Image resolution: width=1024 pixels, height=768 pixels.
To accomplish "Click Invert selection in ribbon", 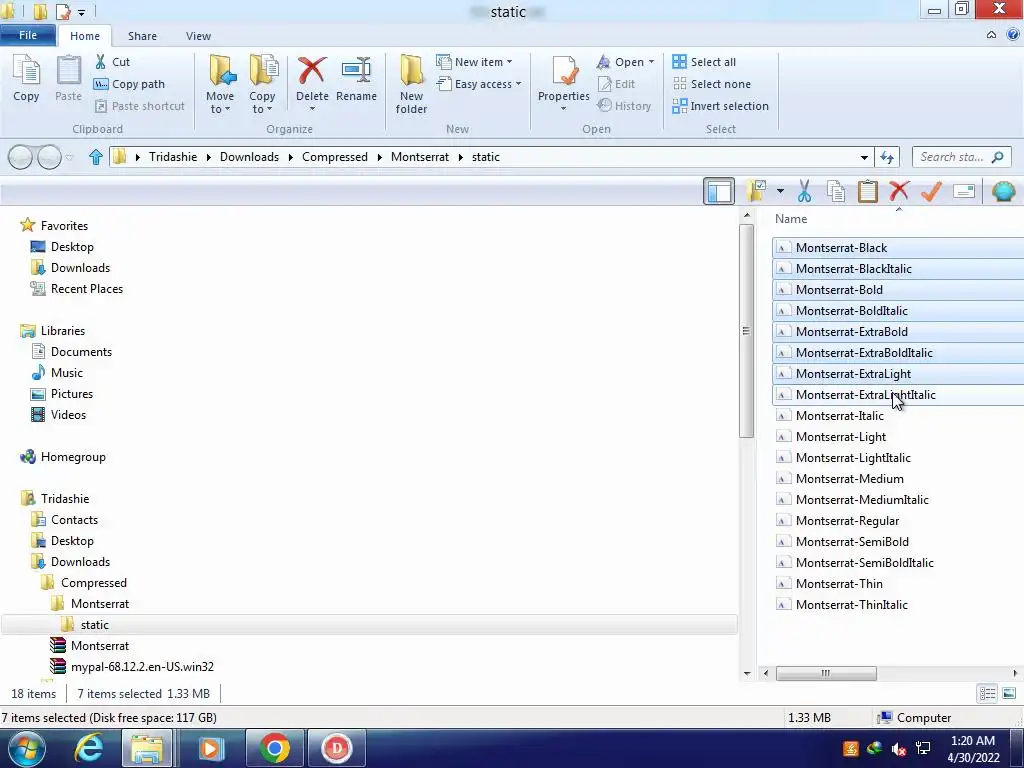I will tap(720, 106).
